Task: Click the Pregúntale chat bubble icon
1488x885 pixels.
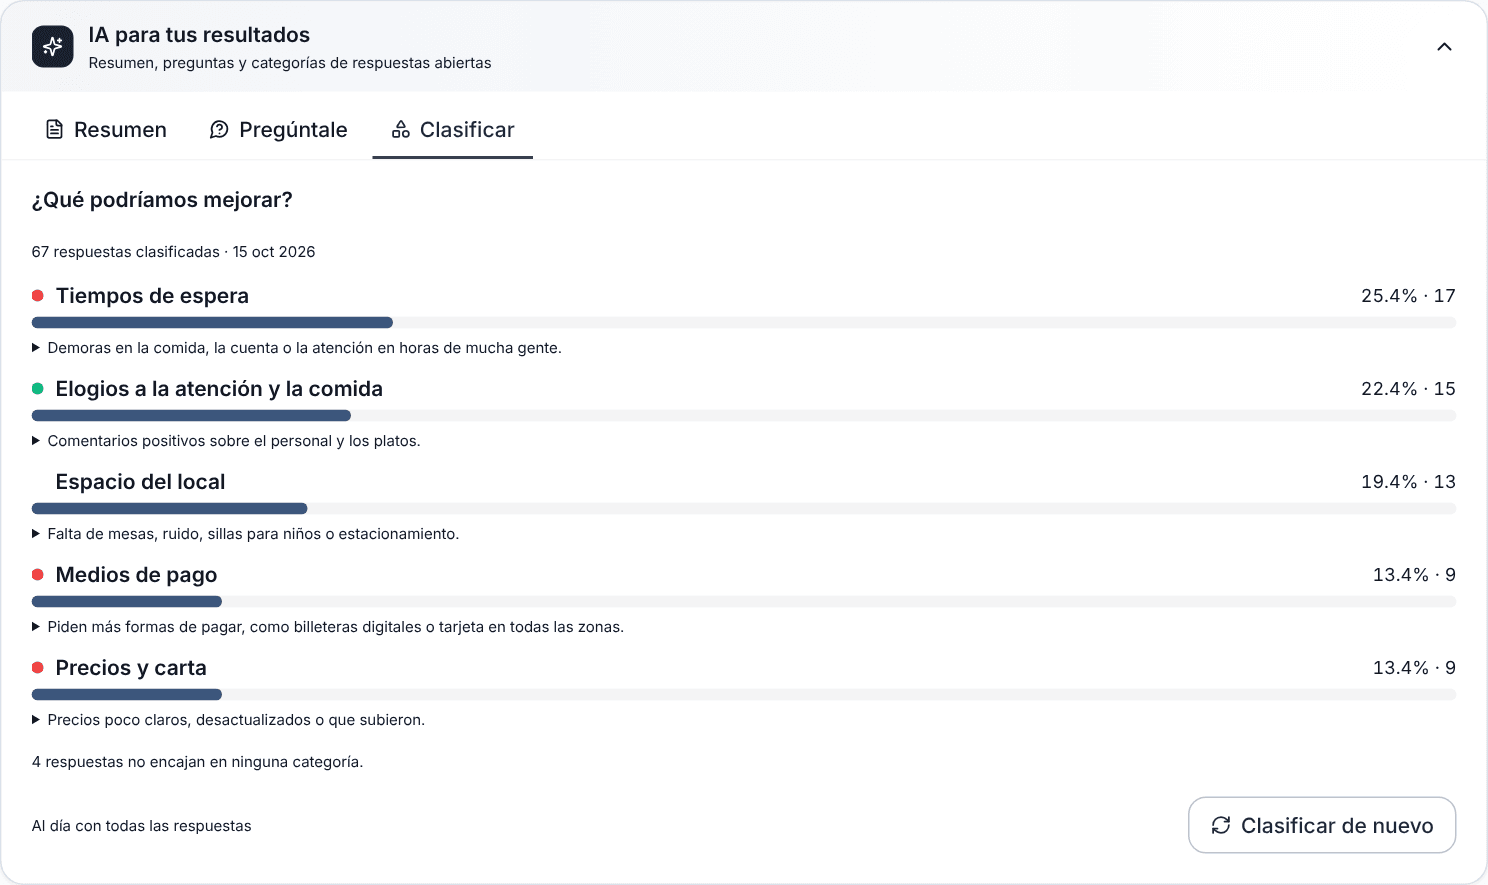Action: point(219,129)
